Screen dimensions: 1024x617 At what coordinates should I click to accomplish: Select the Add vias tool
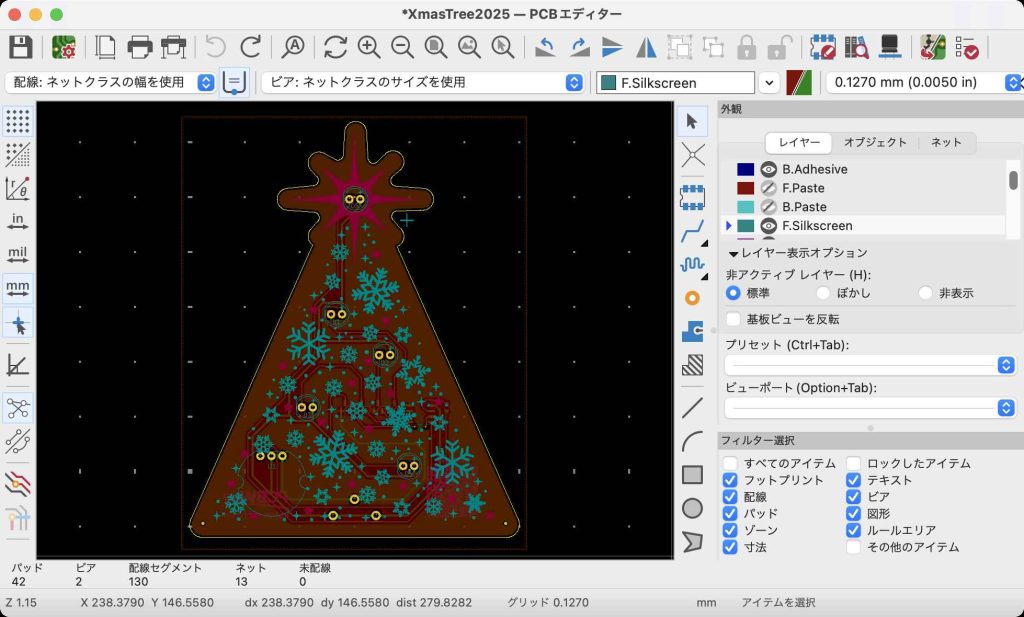click(692, 297)
